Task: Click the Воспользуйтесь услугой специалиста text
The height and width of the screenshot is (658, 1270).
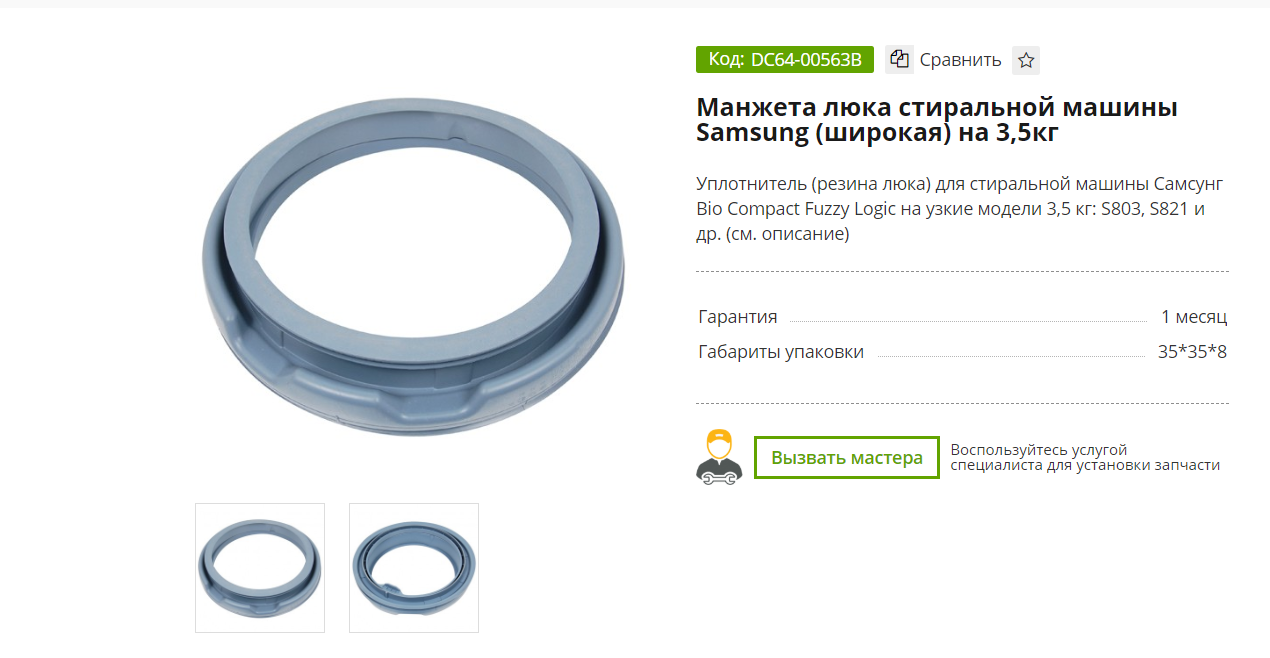Action: click(1085, 458)
